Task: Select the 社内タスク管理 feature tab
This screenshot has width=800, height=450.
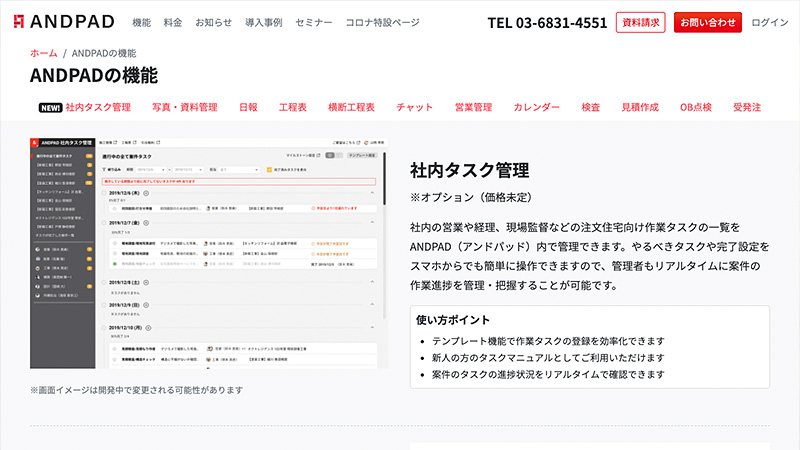Action: coord(98,107)
